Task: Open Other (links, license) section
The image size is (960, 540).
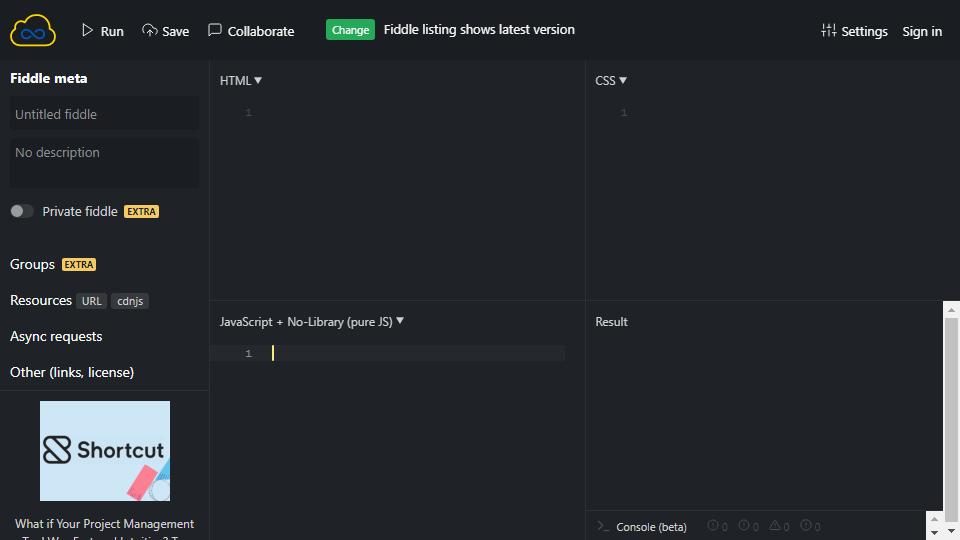Action: coord(72,372)
